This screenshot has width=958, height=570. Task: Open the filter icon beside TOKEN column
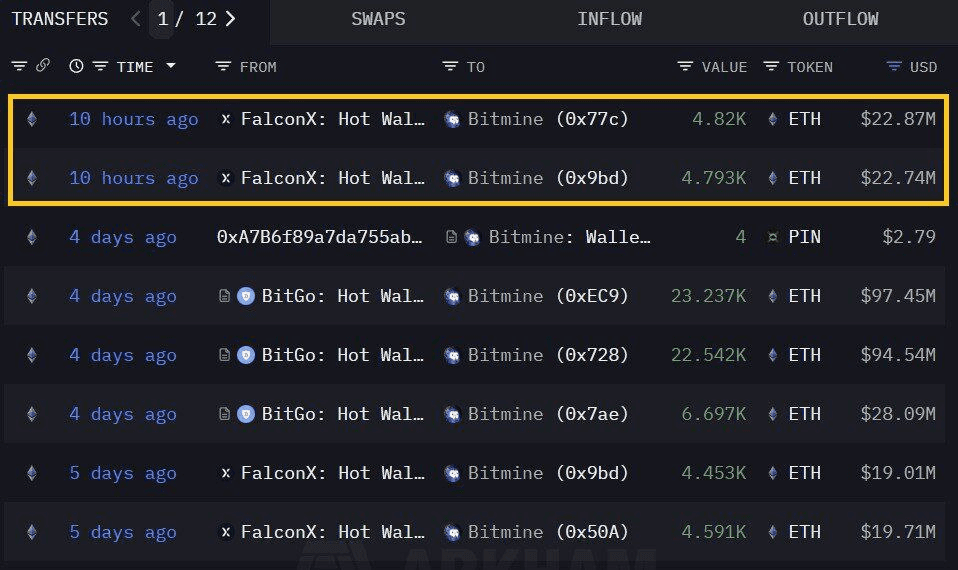pyautogui.click(x=771, y=66)
